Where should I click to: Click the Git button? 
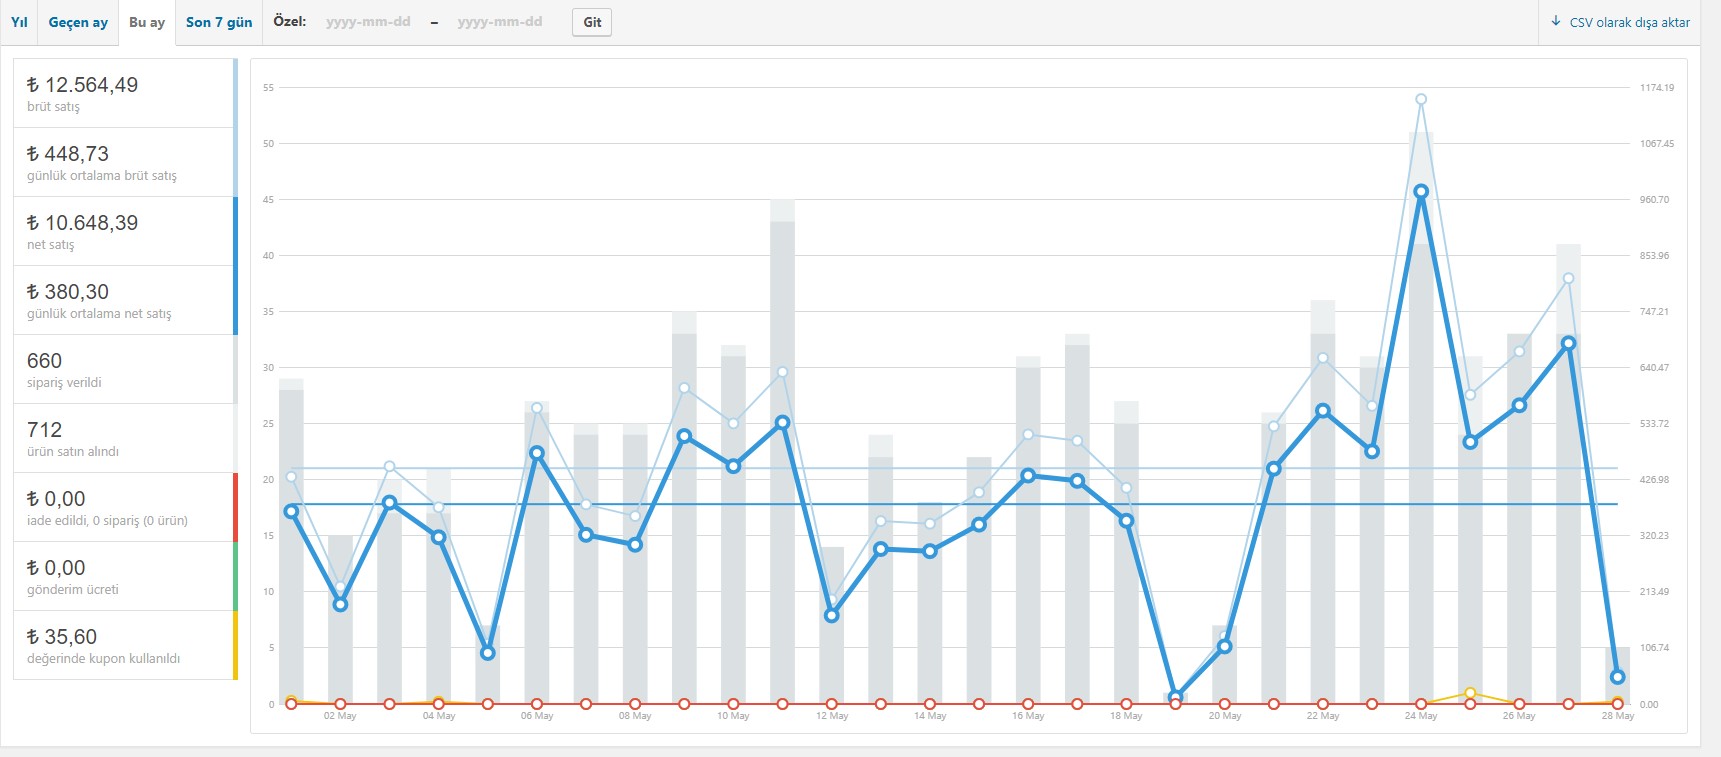pos(592,22)
